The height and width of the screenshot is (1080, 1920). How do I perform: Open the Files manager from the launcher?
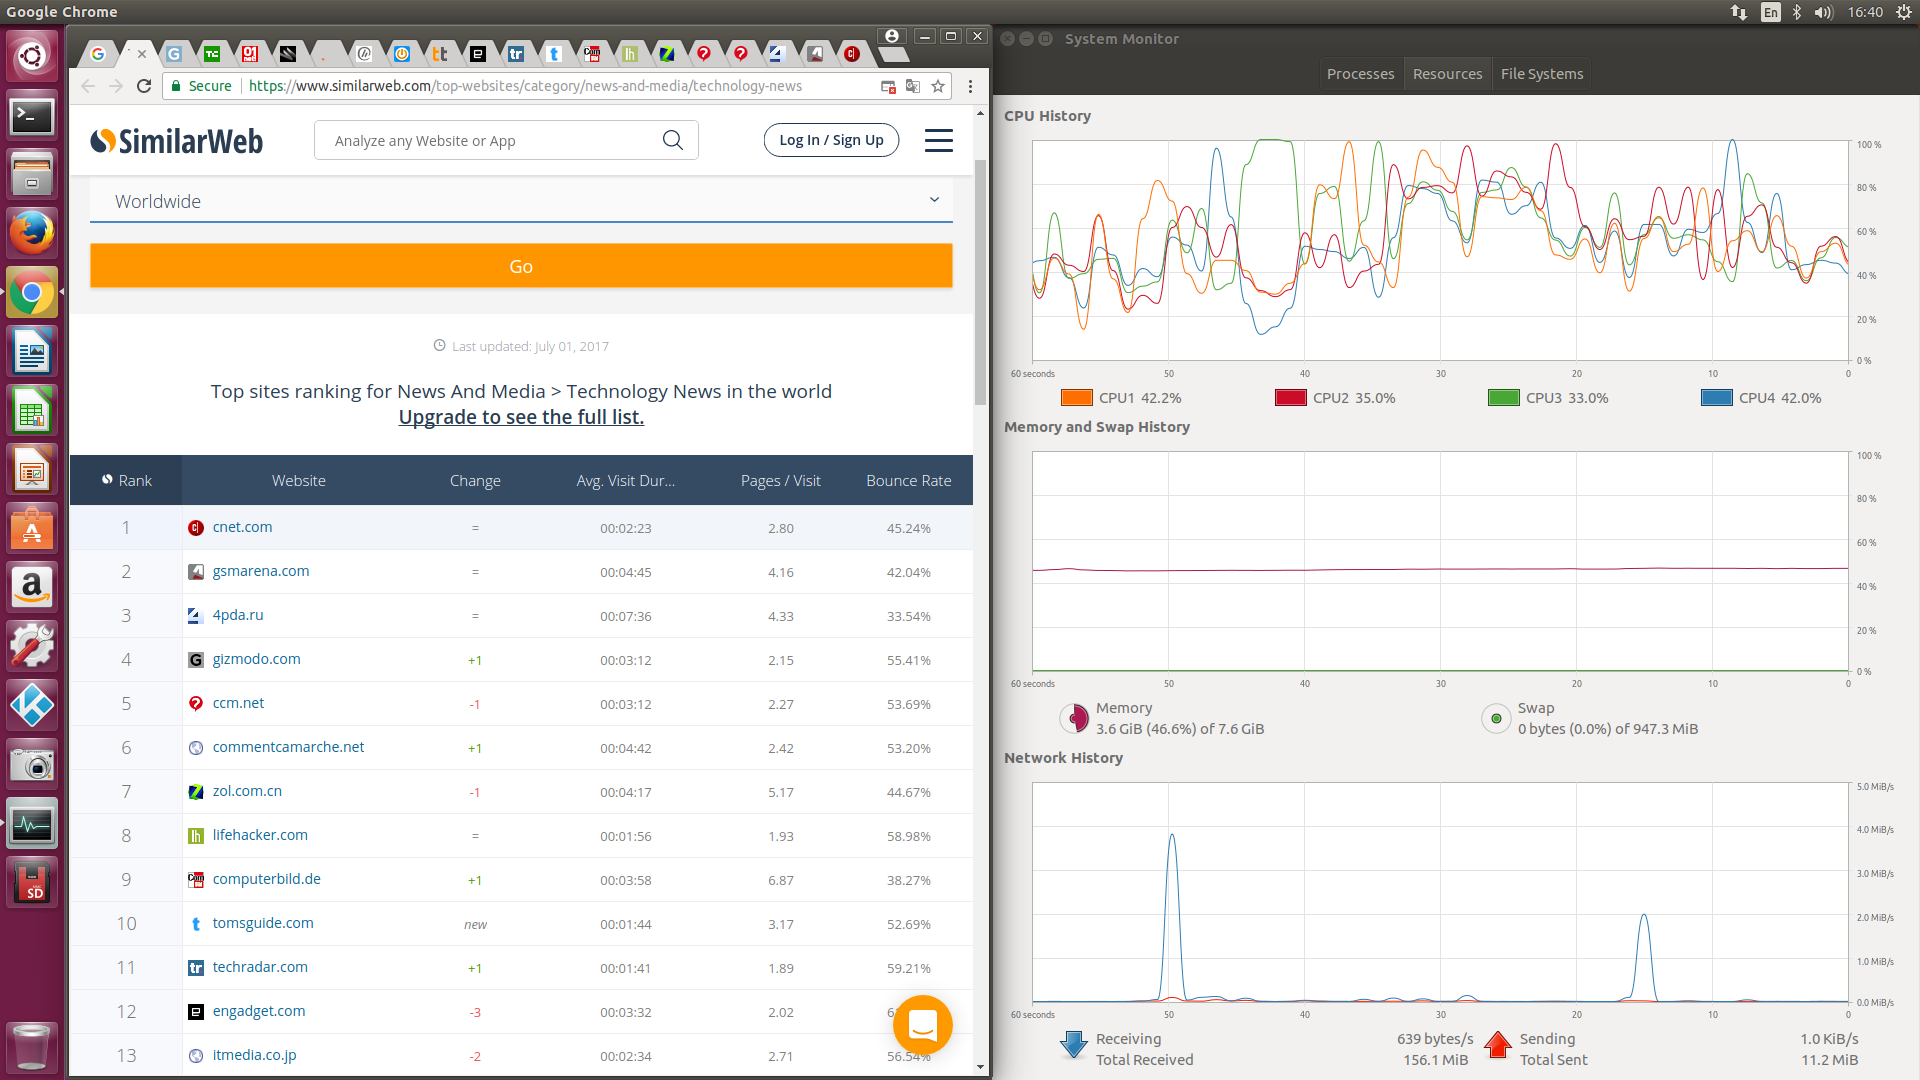[32, 175]
